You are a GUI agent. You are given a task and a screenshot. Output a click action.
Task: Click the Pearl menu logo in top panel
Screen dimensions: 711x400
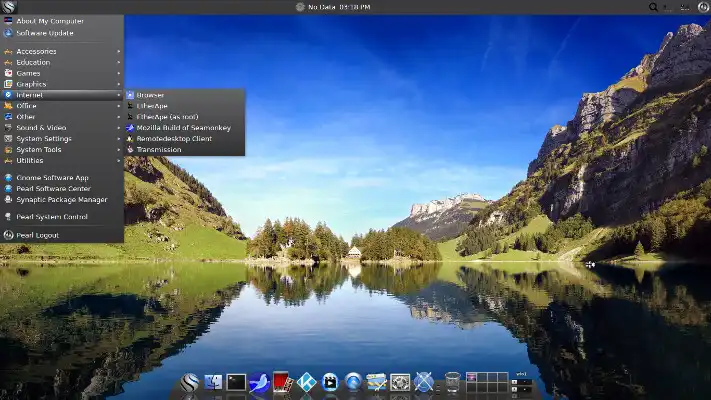pyautogui.click(x=9, y=7)
